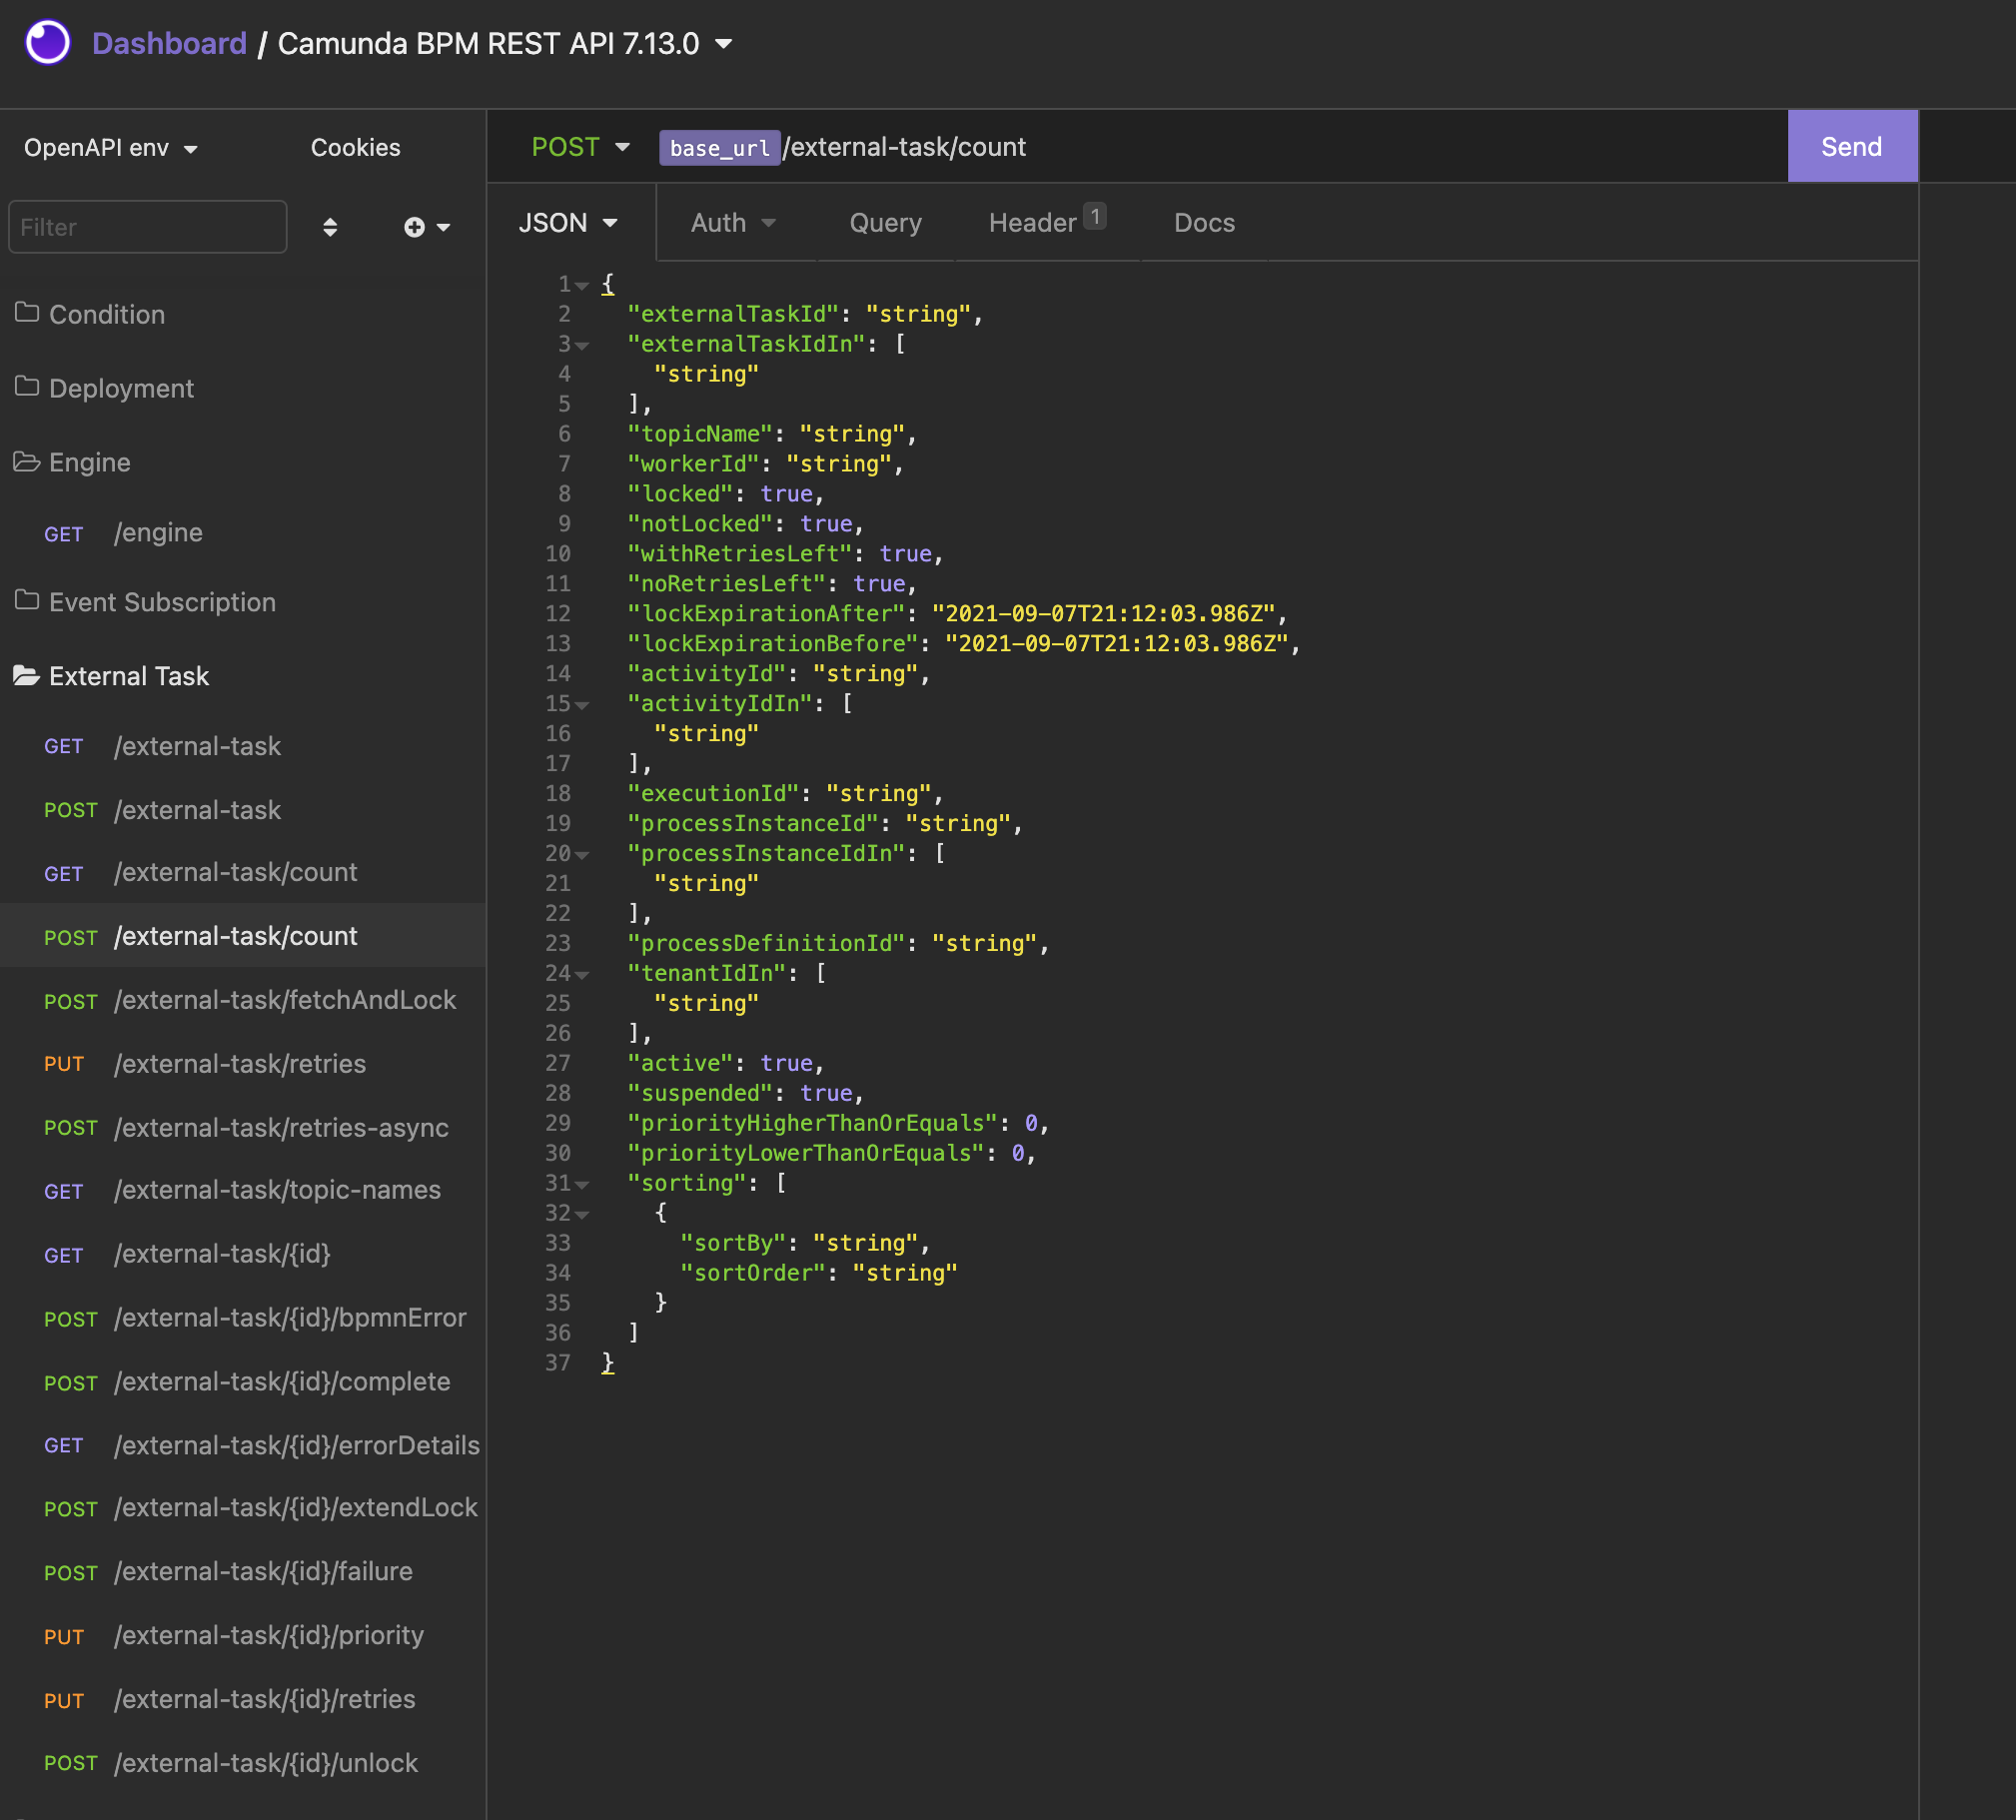Select GET /external-task/{id}/errorDetails request
2016x1820 pixels.
point(243,1446)
